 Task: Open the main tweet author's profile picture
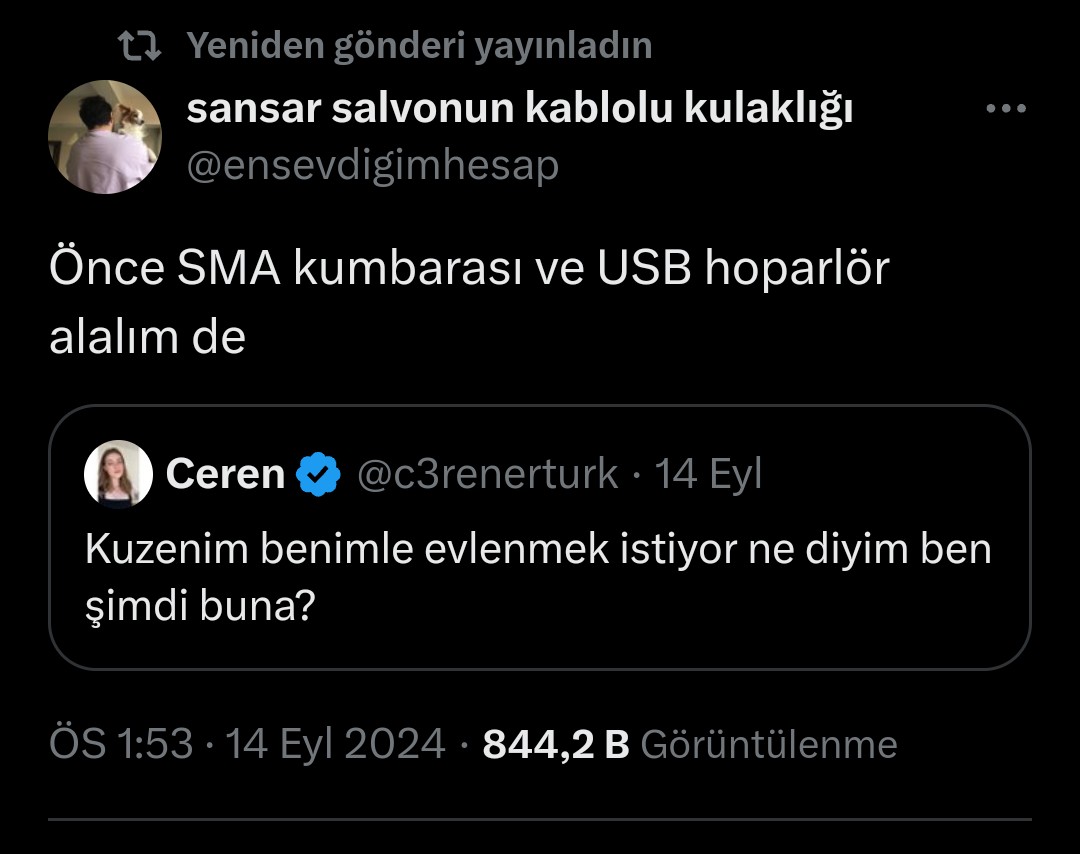click(x=105, y=137)
